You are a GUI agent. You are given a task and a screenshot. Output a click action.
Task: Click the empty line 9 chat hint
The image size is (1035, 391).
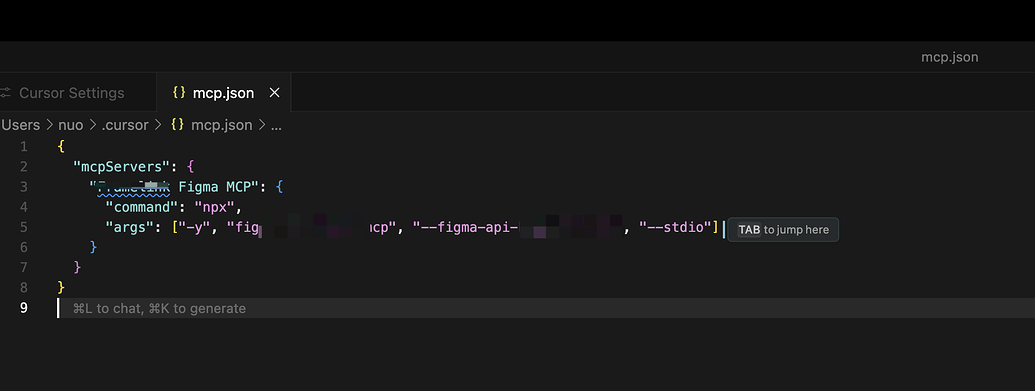[159, 308]
